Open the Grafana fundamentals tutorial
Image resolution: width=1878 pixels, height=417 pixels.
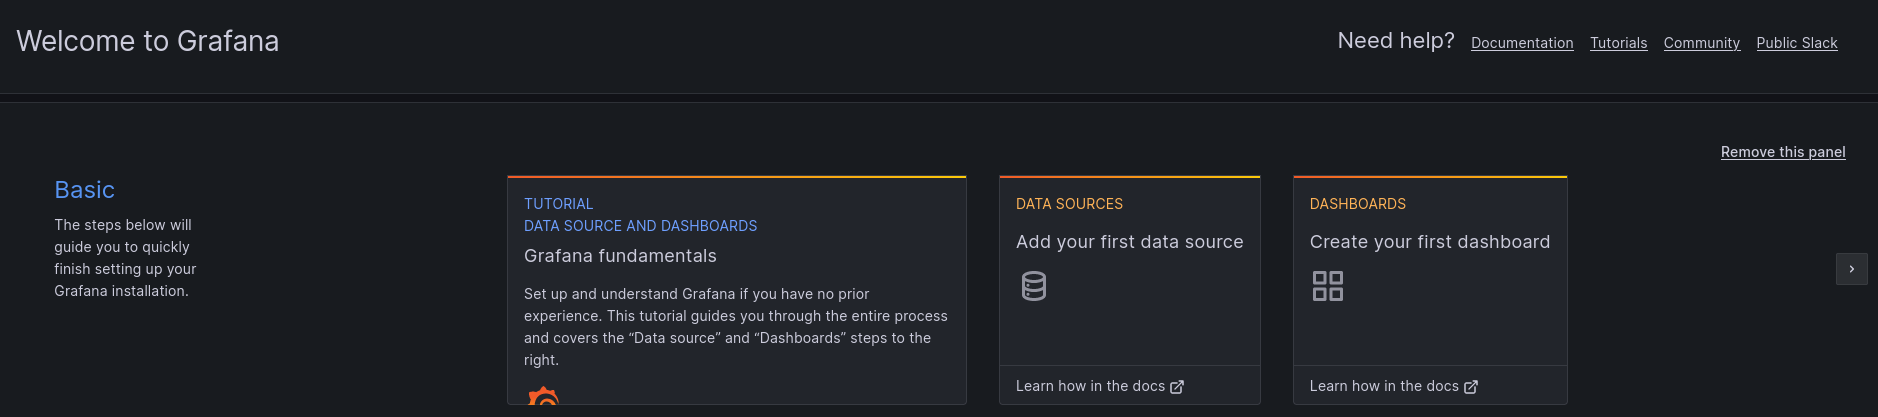620,256
